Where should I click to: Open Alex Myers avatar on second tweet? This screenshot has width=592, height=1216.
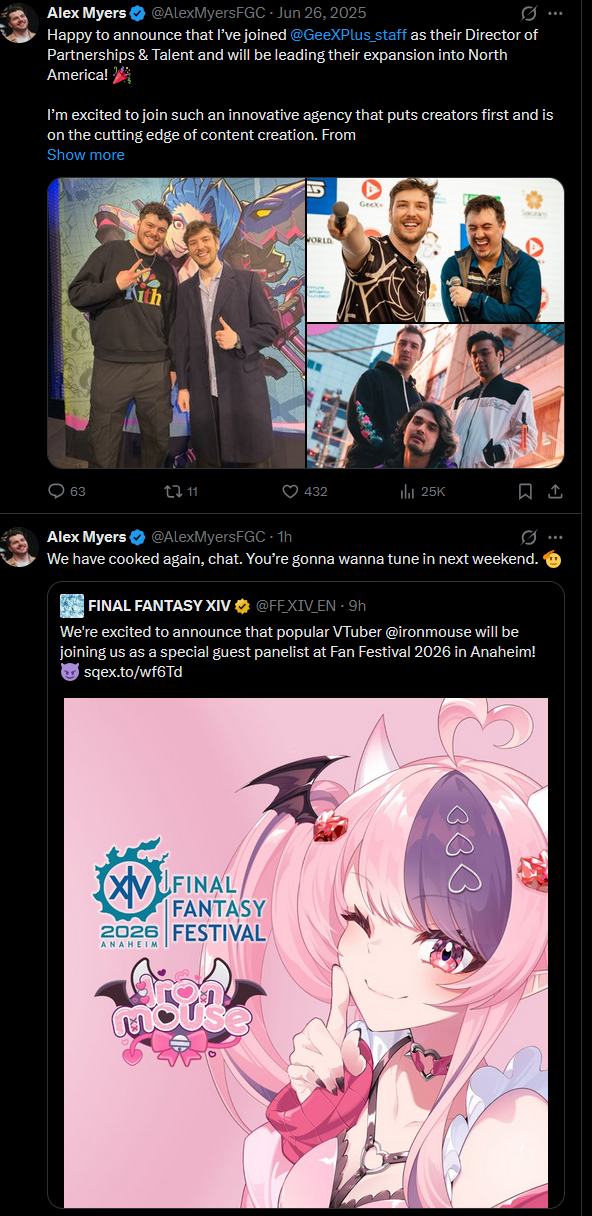pos(20,546)
